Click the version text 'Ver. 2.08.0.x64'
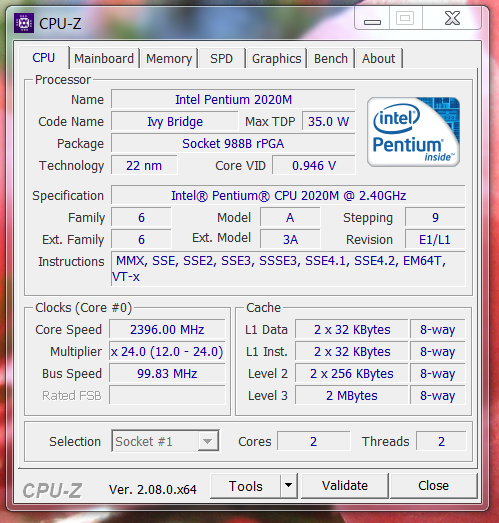499x523 pixels. point(153,489)
